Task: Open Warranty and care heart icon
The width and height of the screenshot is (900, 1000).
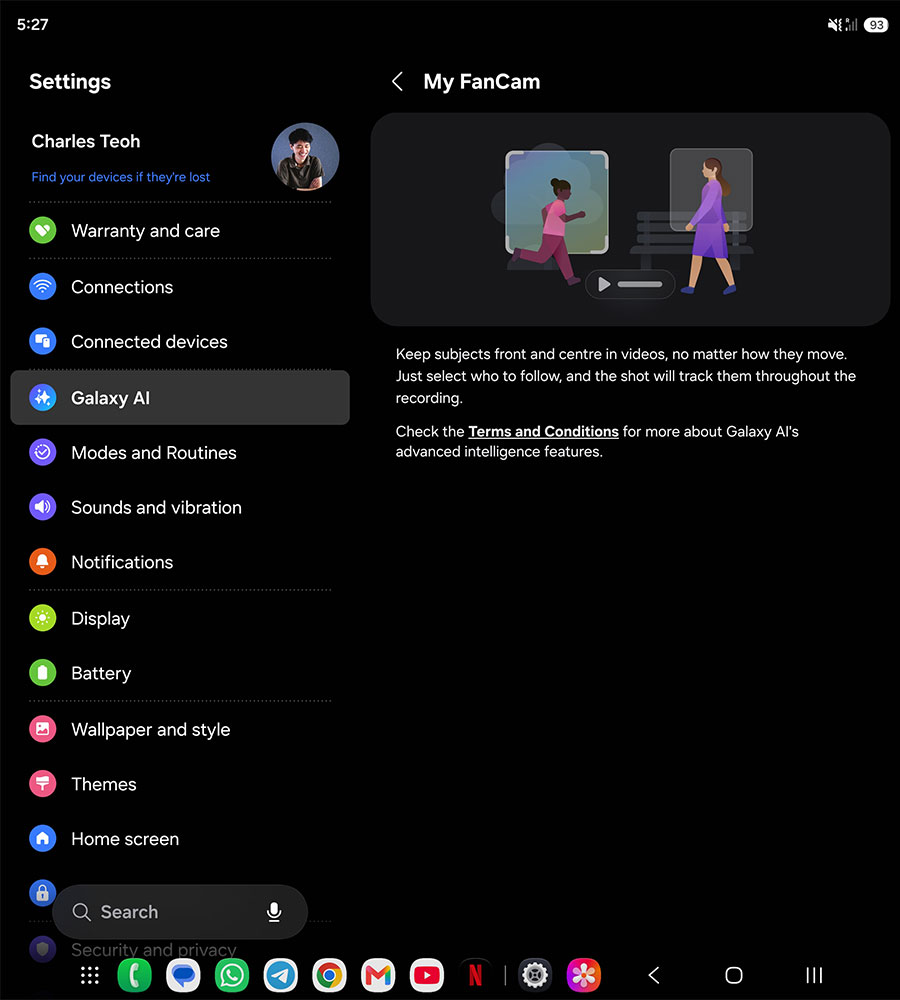Action: [43, 230]
